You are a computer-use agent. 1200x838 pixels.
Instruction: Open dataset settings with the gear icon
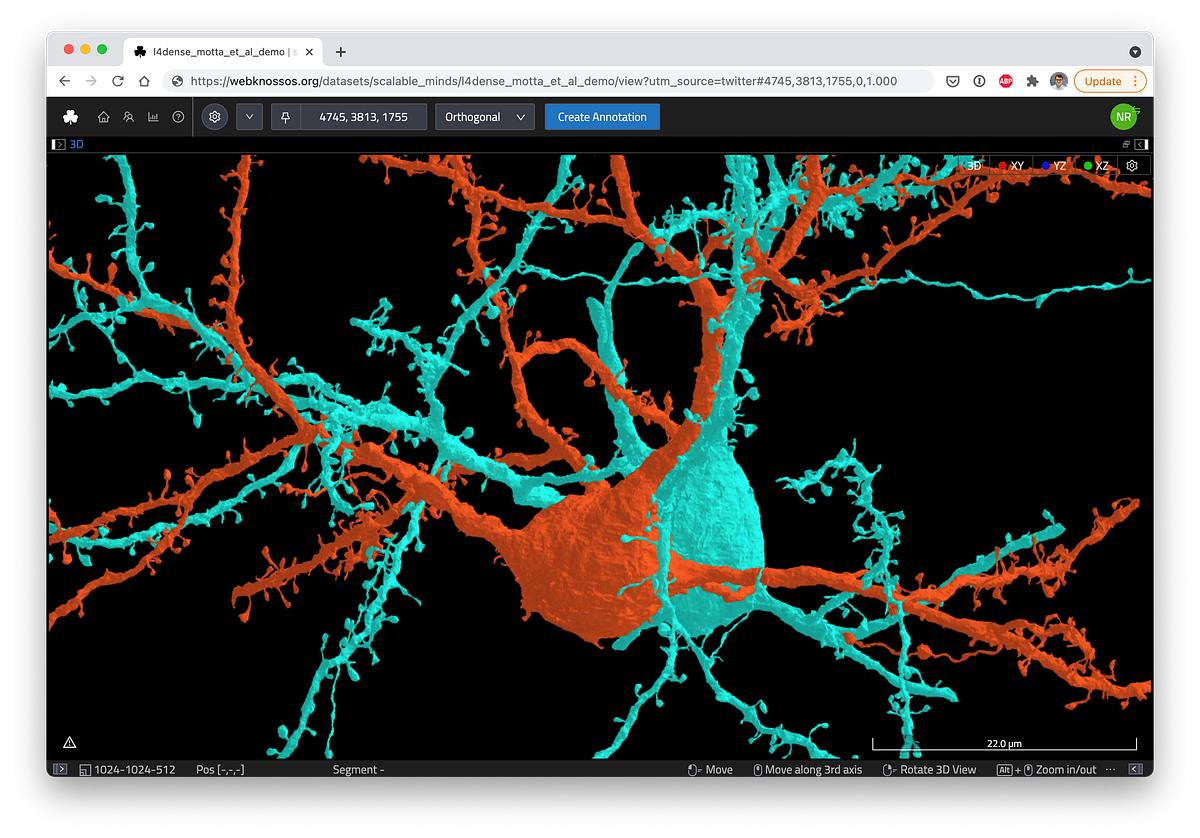(214, 116)
